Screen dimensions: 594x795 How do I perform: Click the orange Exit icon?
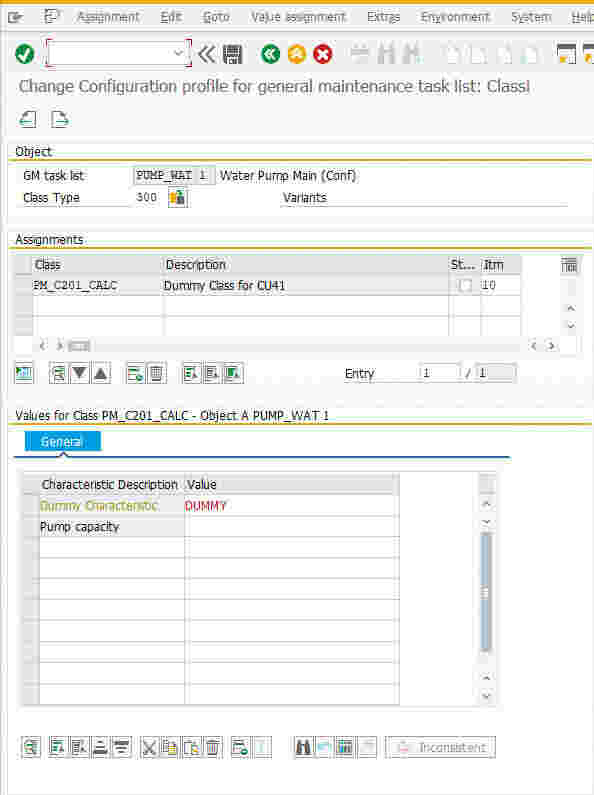pyautogui.click(x=296, y=54)
